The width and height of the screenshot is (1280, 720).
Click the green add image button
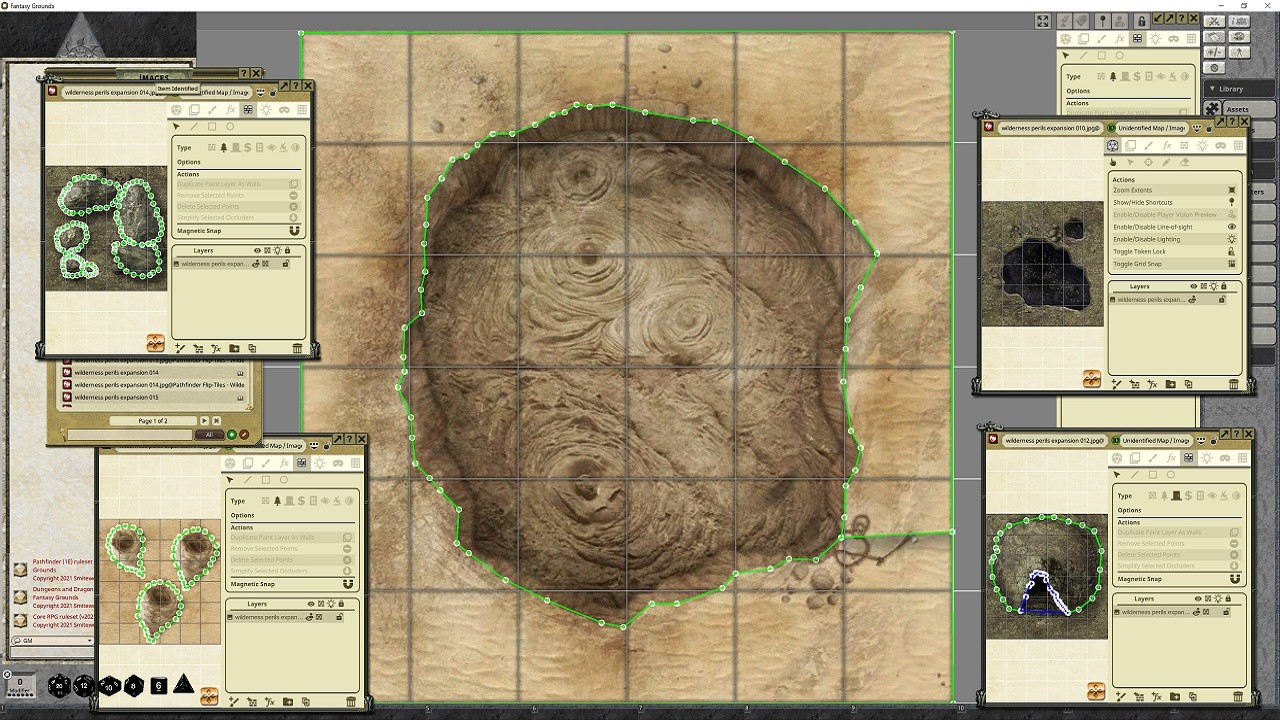pyautogui.click(x=232, y=435)
